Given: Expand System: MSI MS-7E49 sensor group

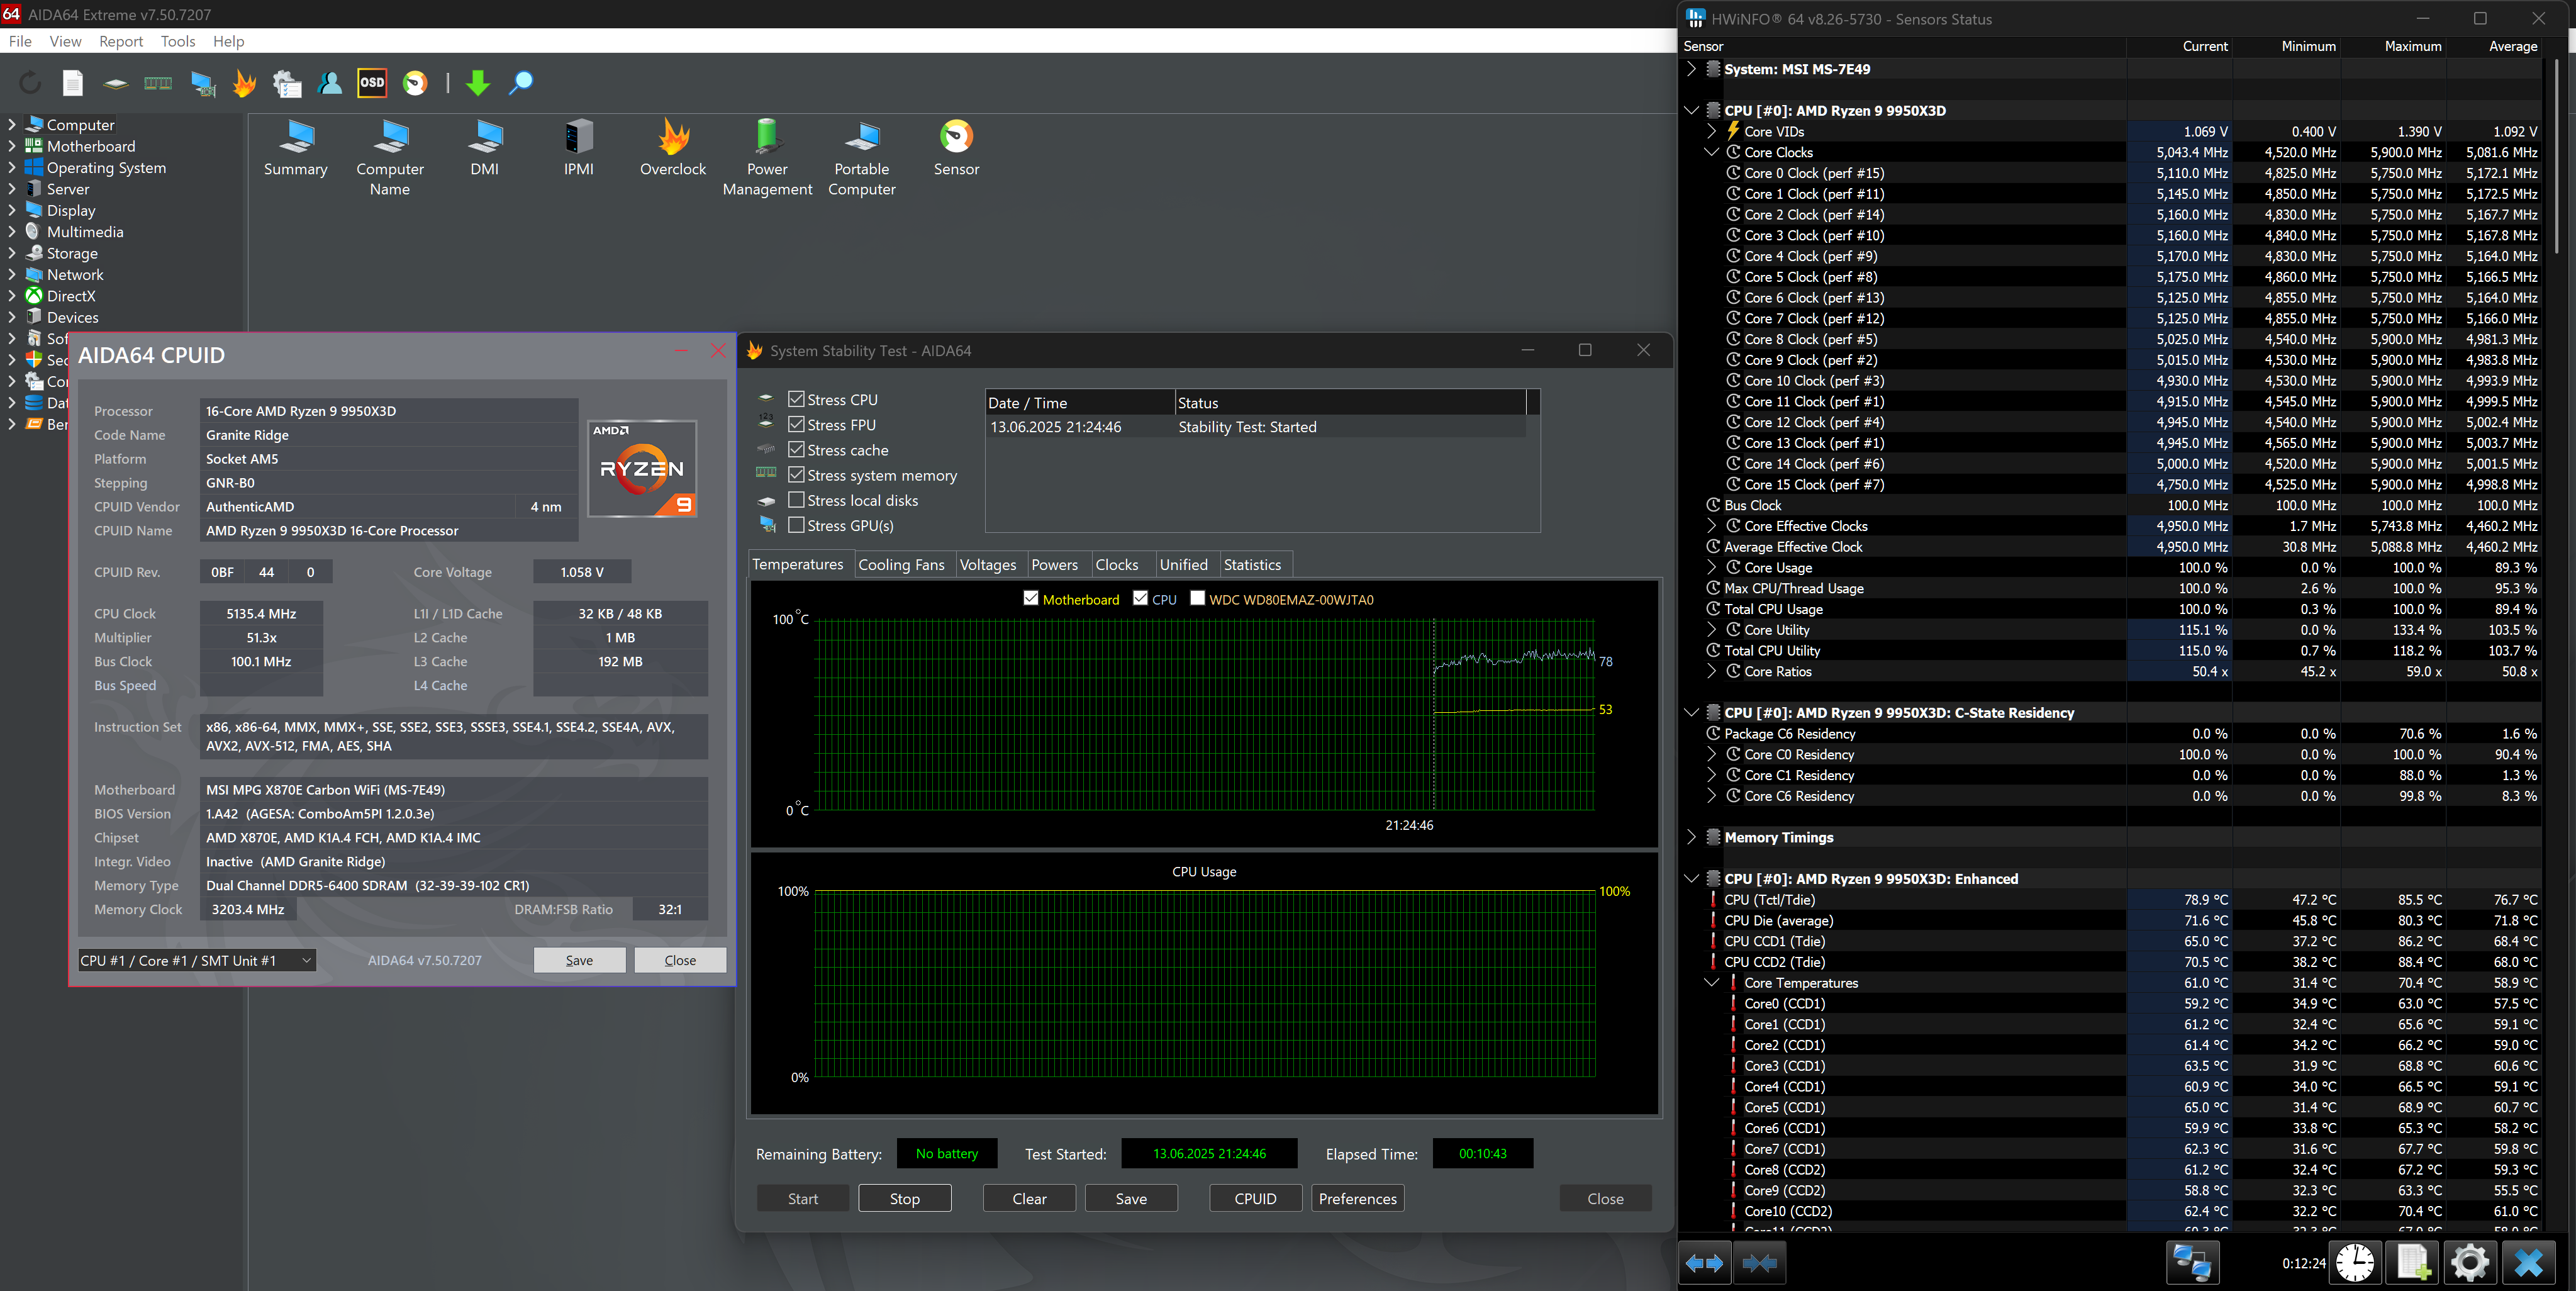Looking at the screenshot, I should click(x=1692, y=69).
